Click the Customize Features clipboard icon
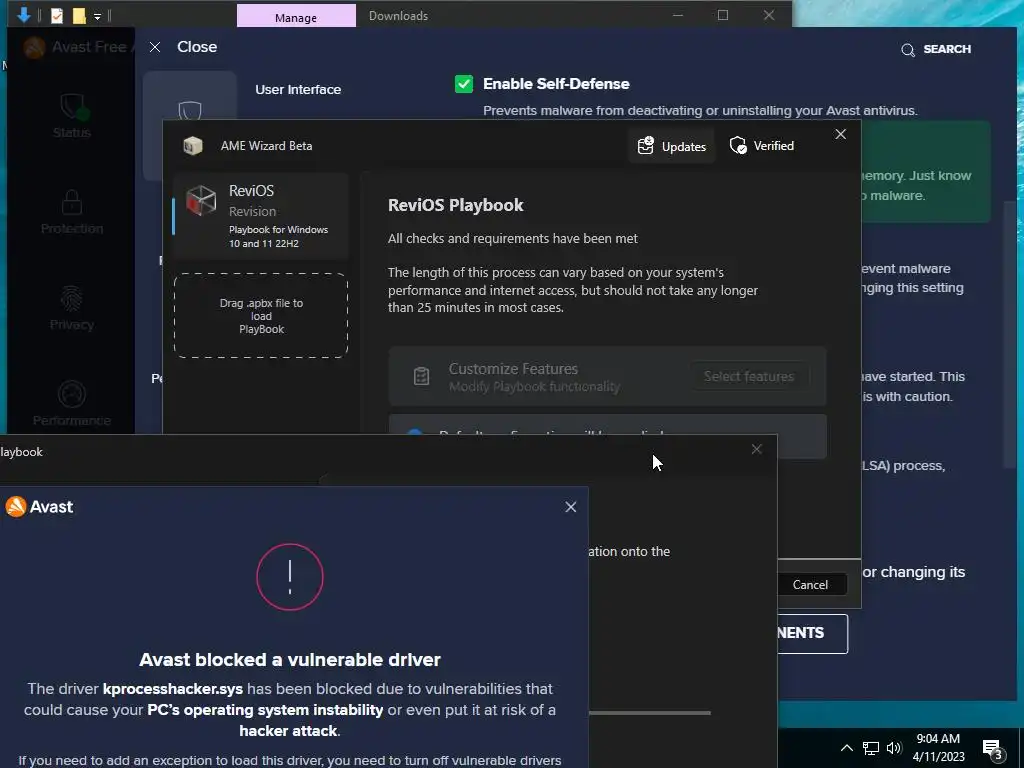Screen dimensions: 1024x768 [421, 376]
